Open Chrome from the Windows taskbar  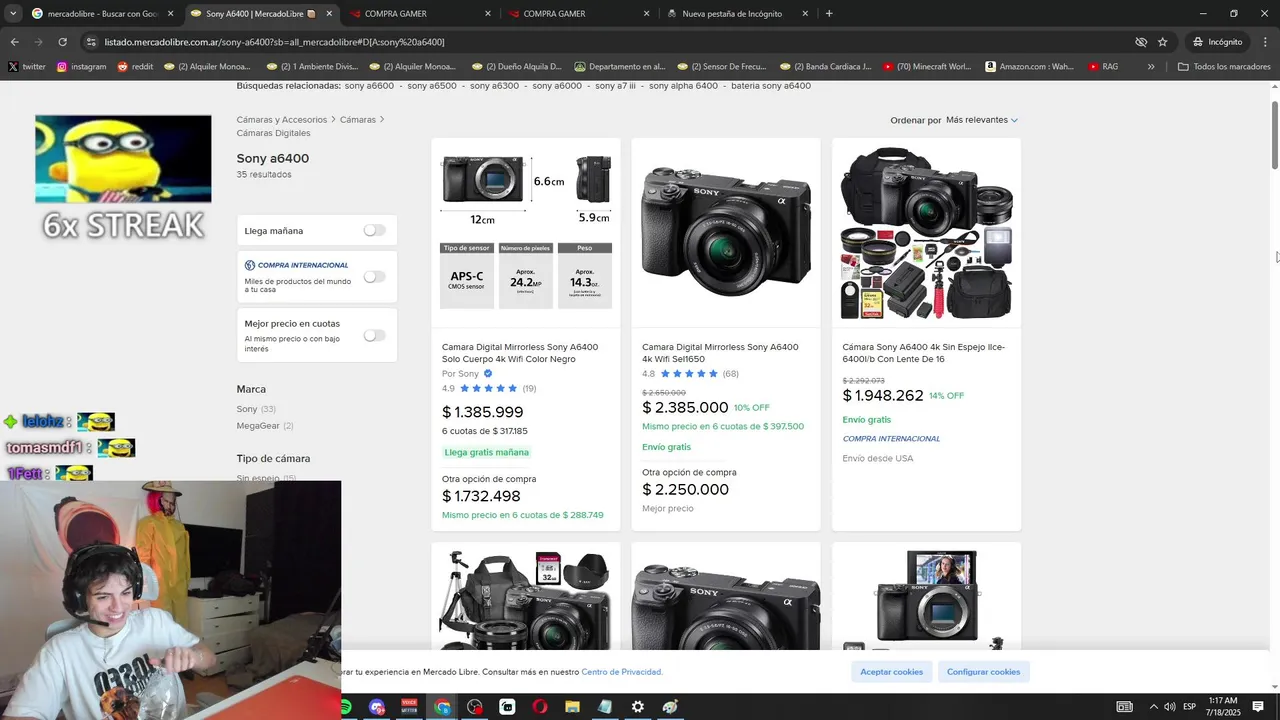pos(442,707)
